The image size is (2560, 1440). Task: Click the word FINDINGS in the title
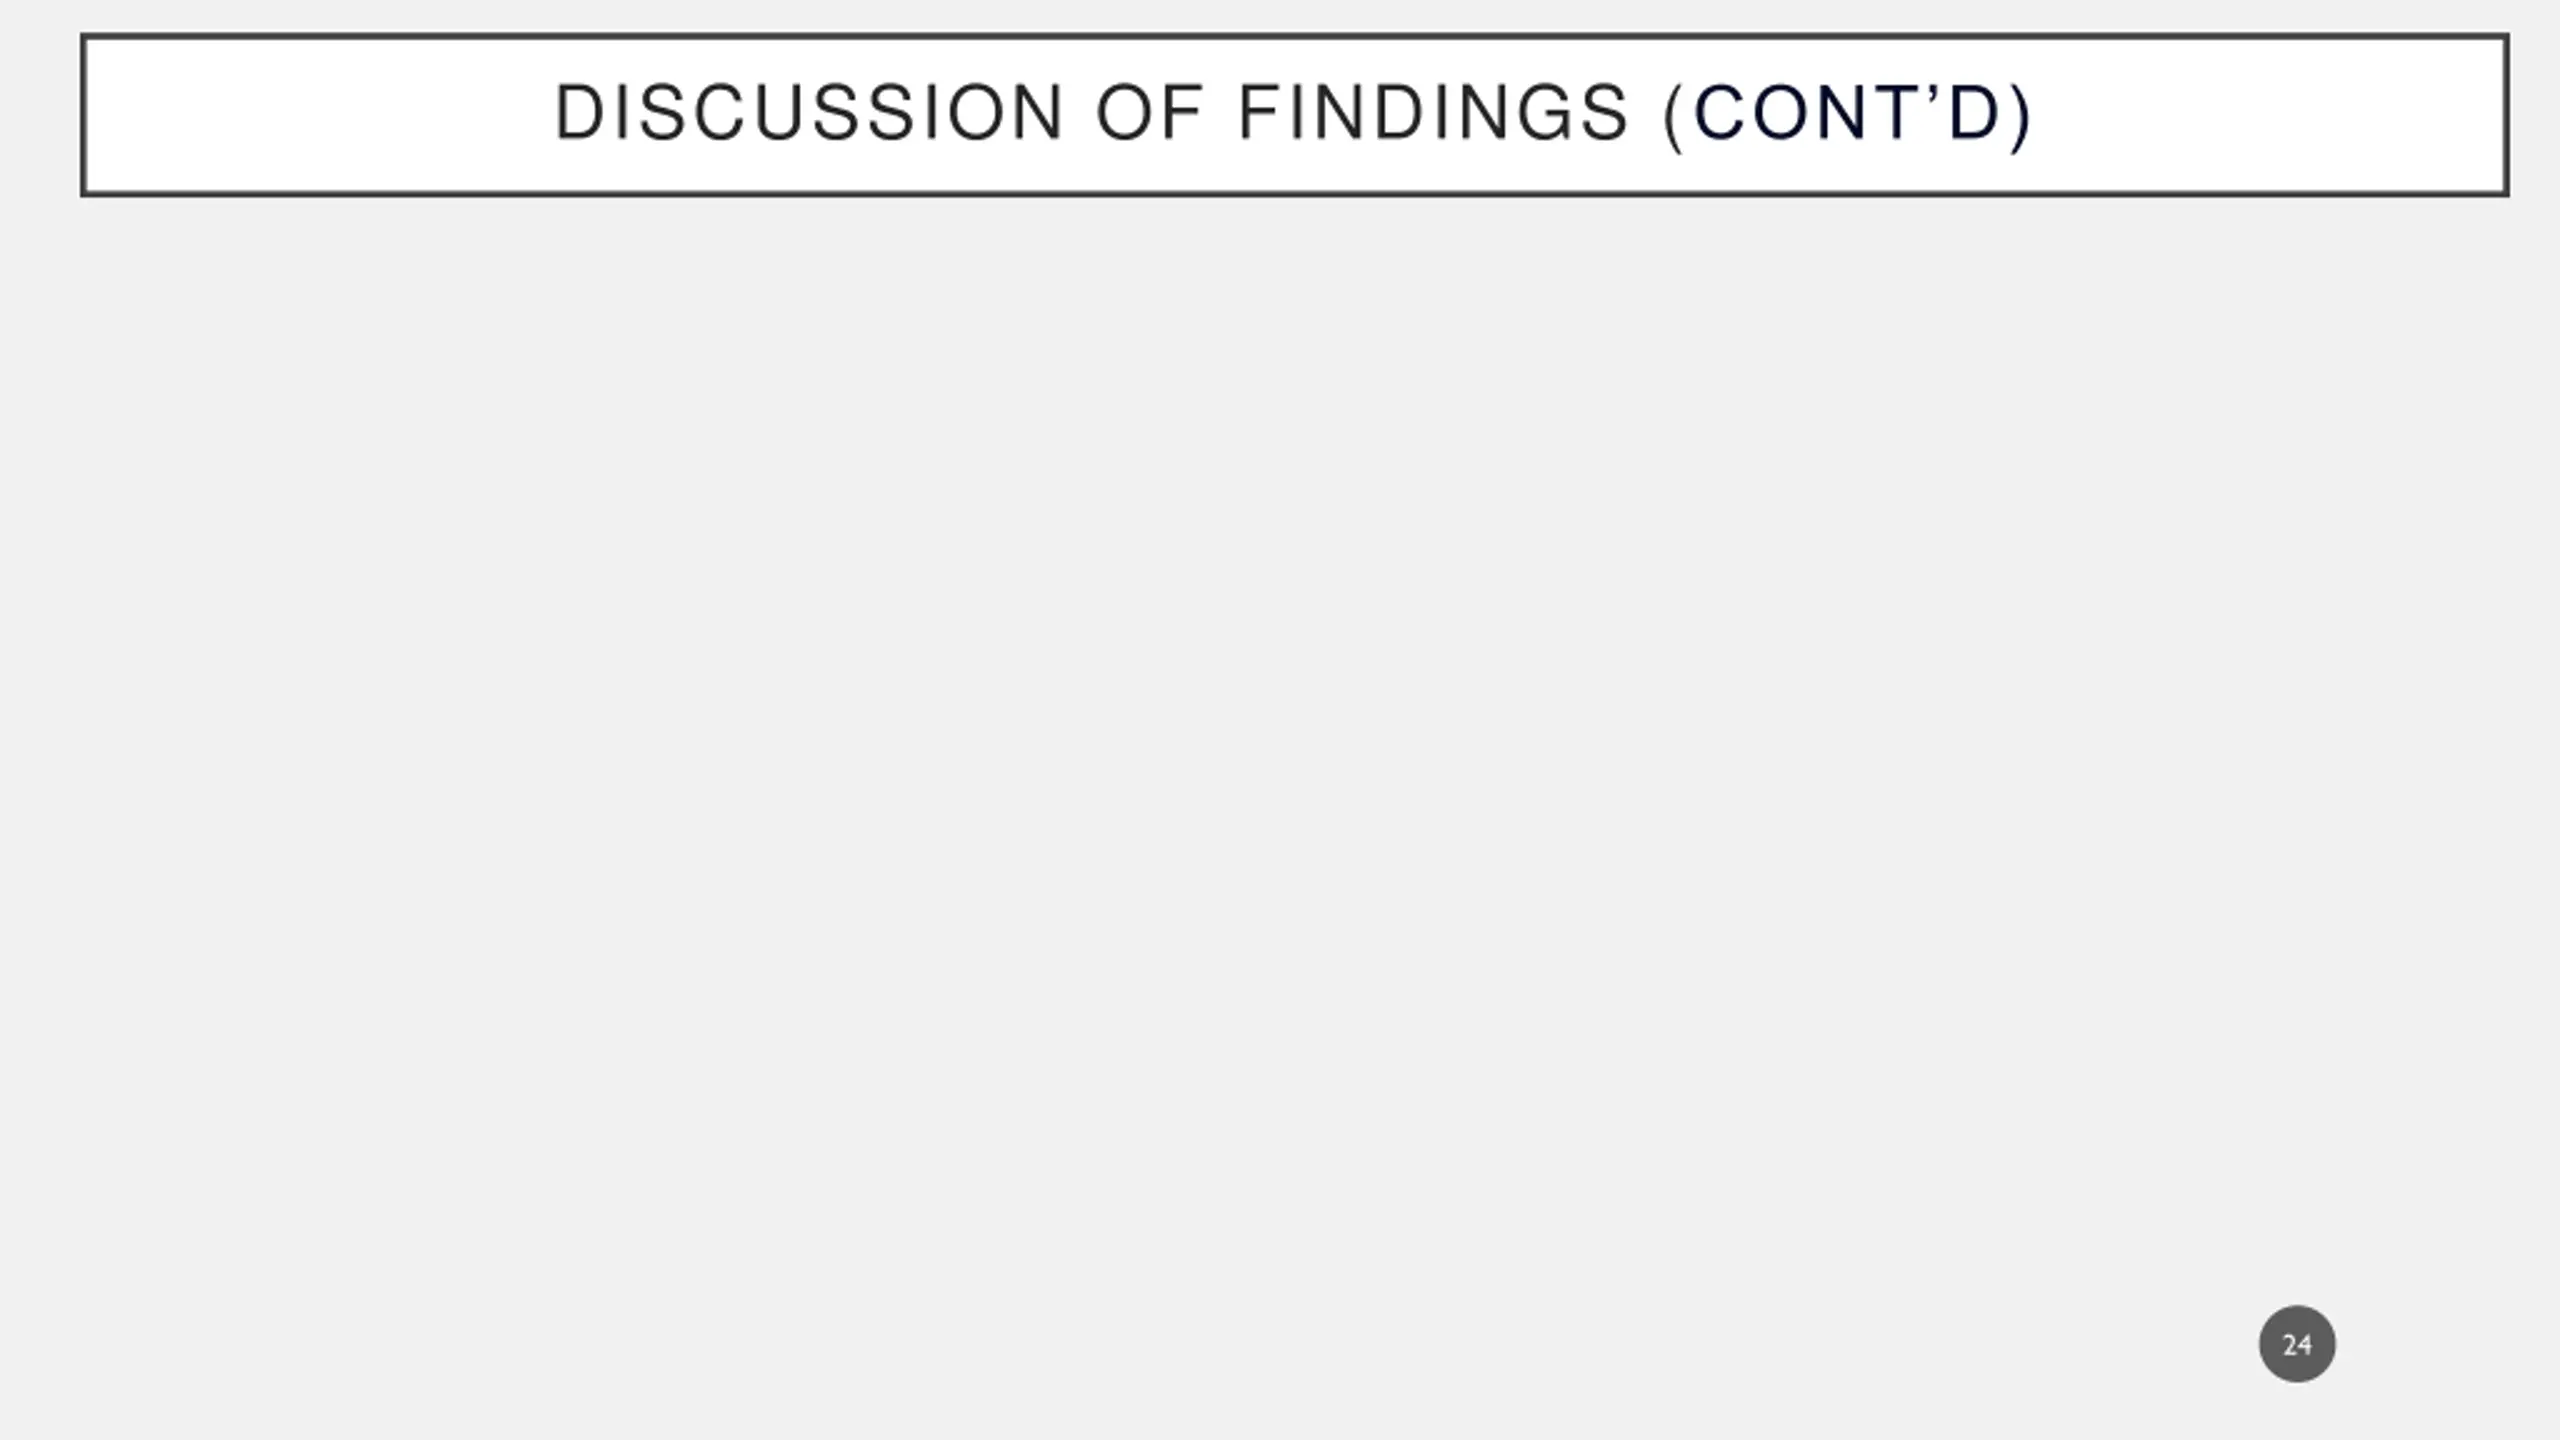tap(1434, 113)
